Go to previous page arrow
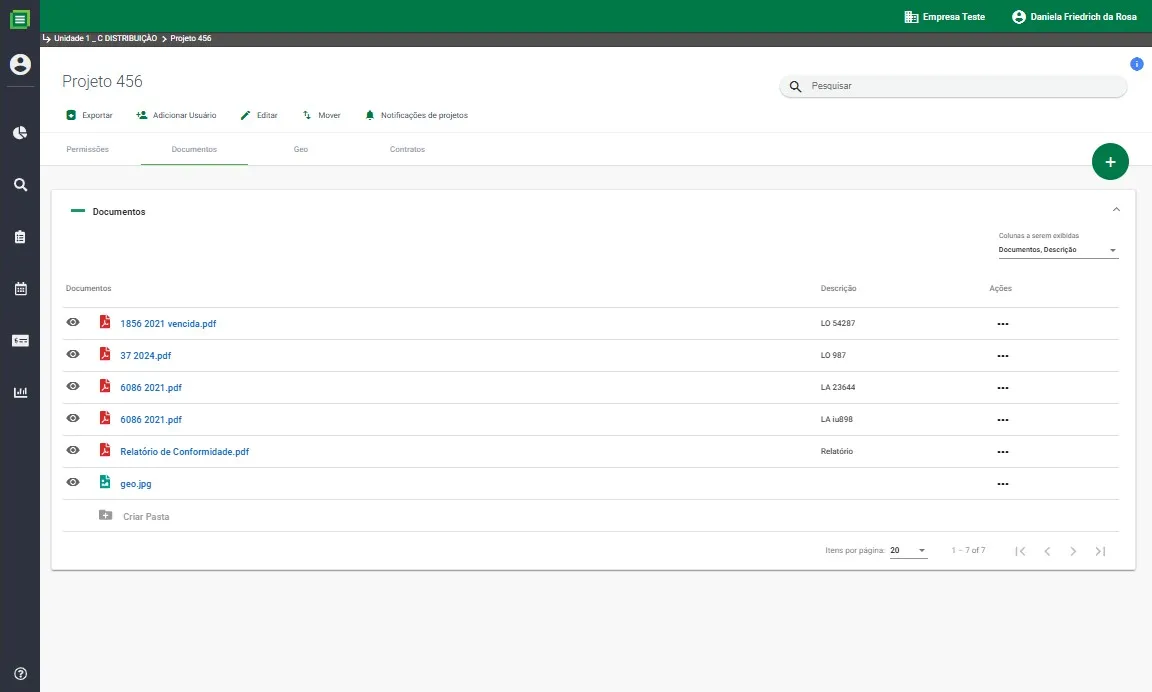 coord(1047,551)
